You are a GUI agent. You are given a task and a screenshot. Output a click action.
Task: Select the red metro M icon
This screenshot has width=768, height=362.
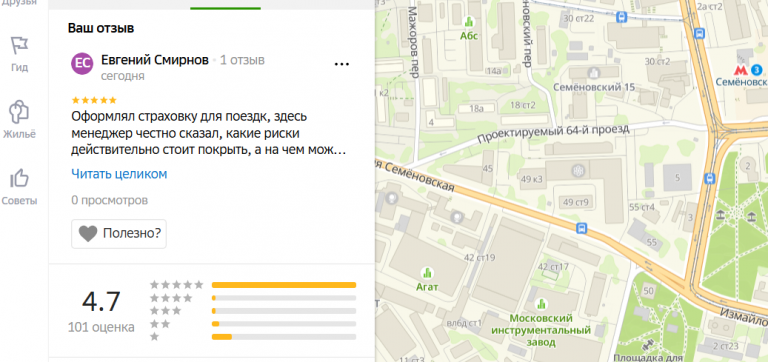point(740,69)
